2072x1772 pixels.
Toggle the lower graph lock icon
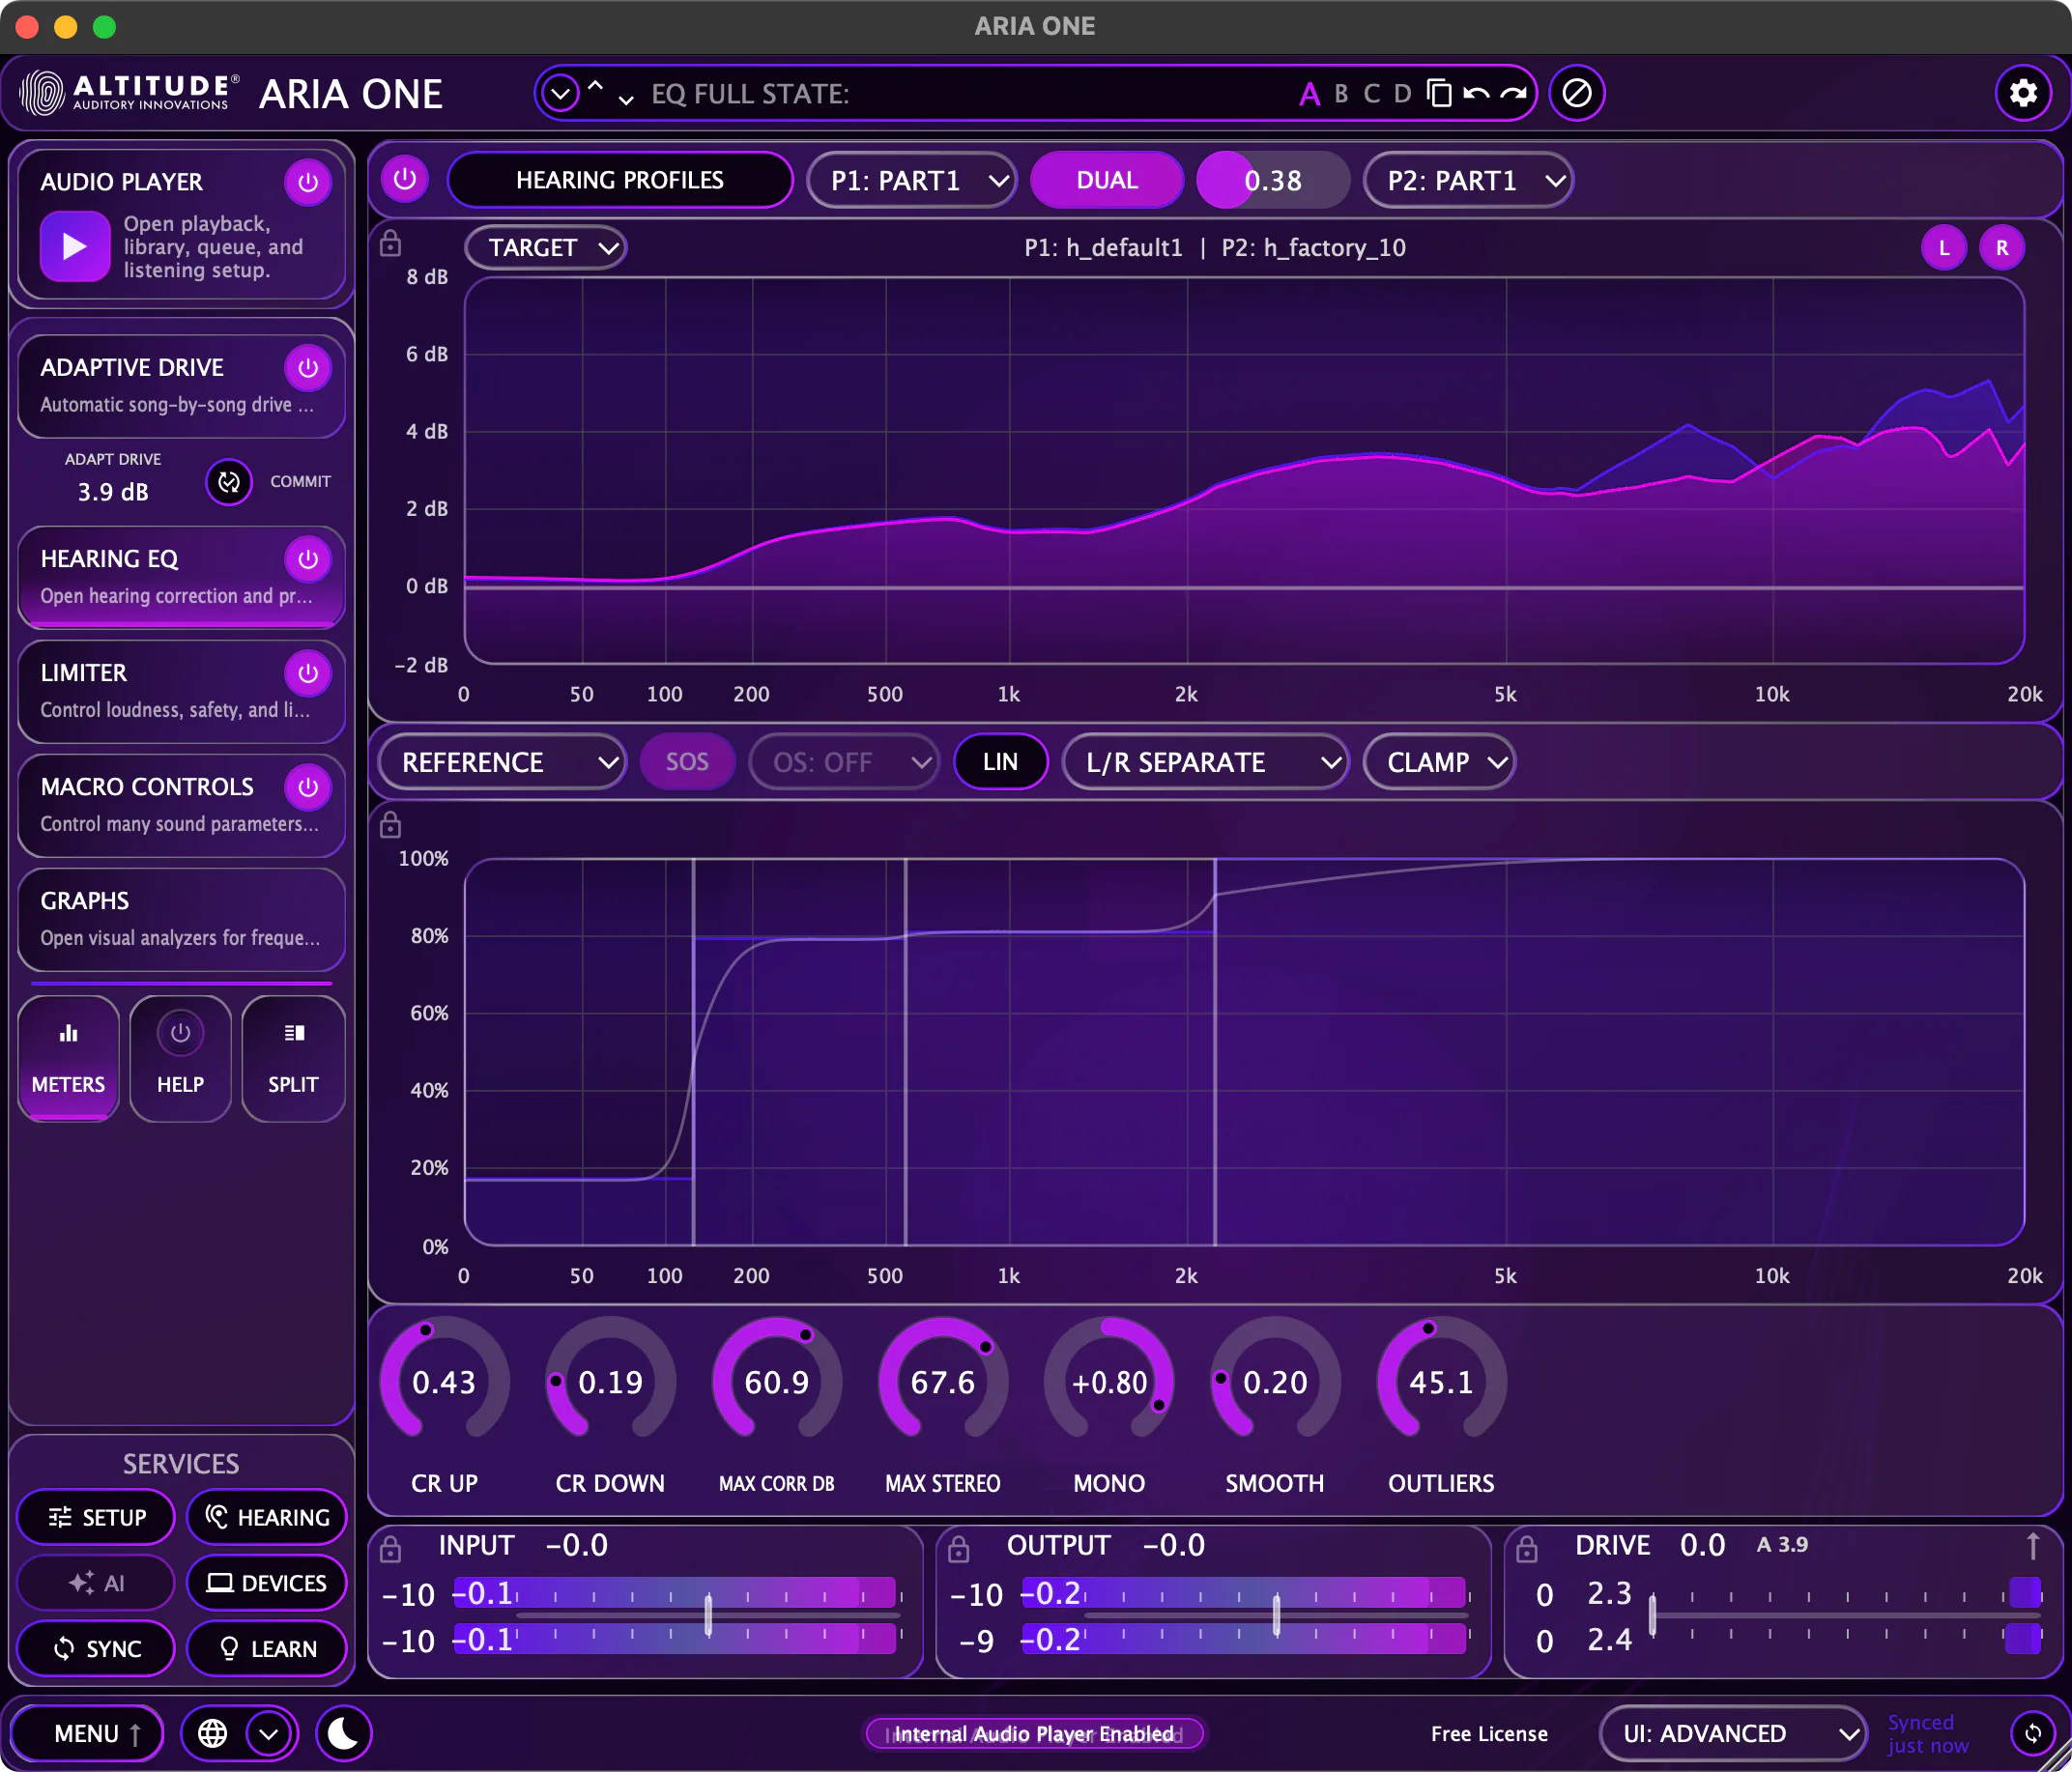(391, 825)
